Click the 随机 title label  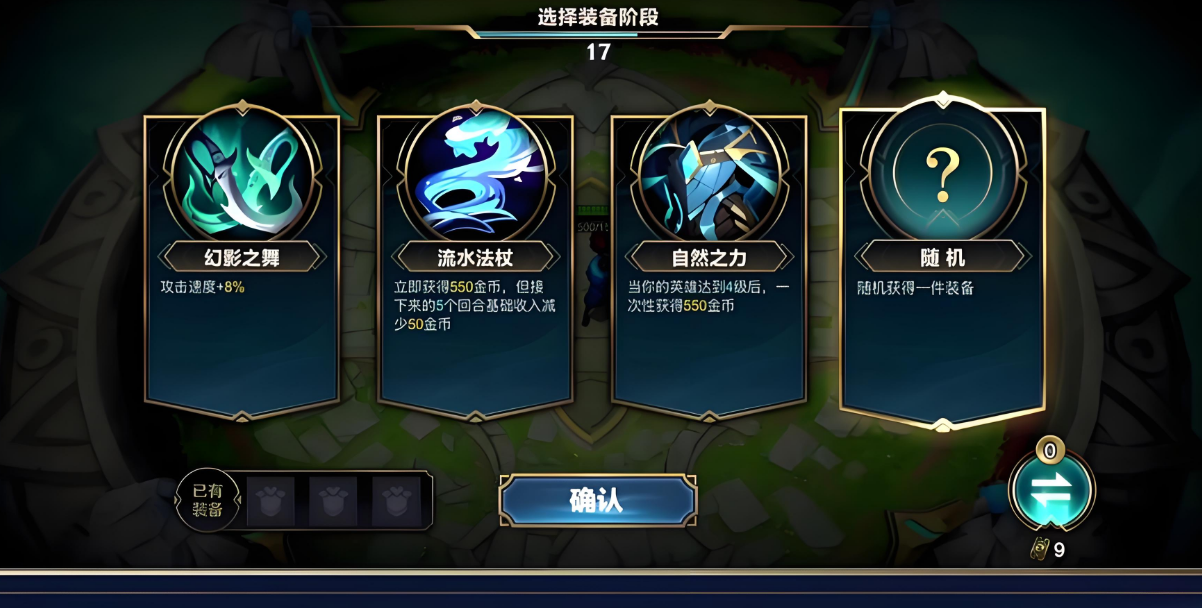pos(942,257)
